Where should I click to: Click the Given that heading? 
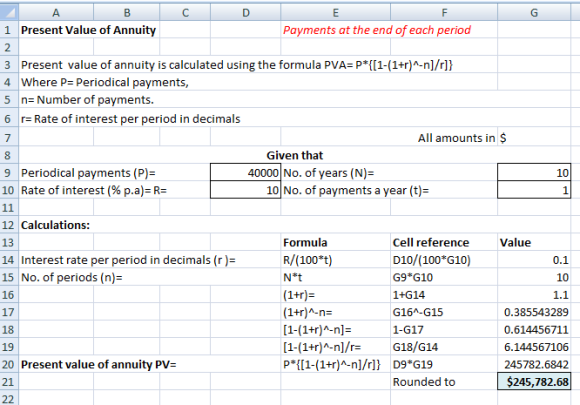tap(295, 155)
